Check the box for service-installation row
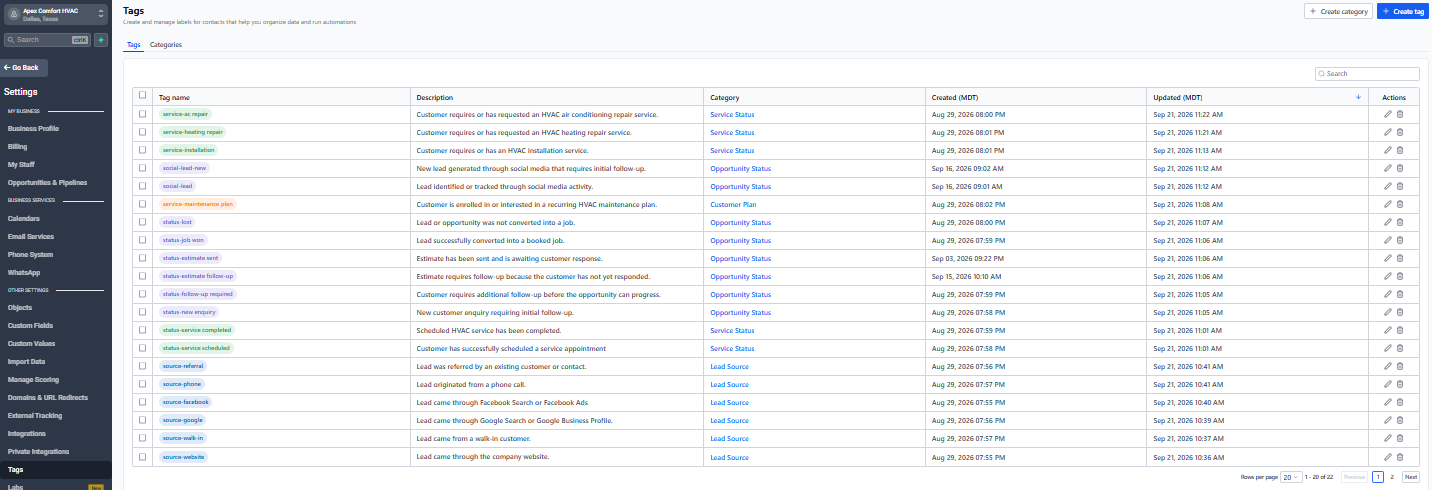Image resolution: width=1432 pixels, height=490 pixels. (143, 150)
